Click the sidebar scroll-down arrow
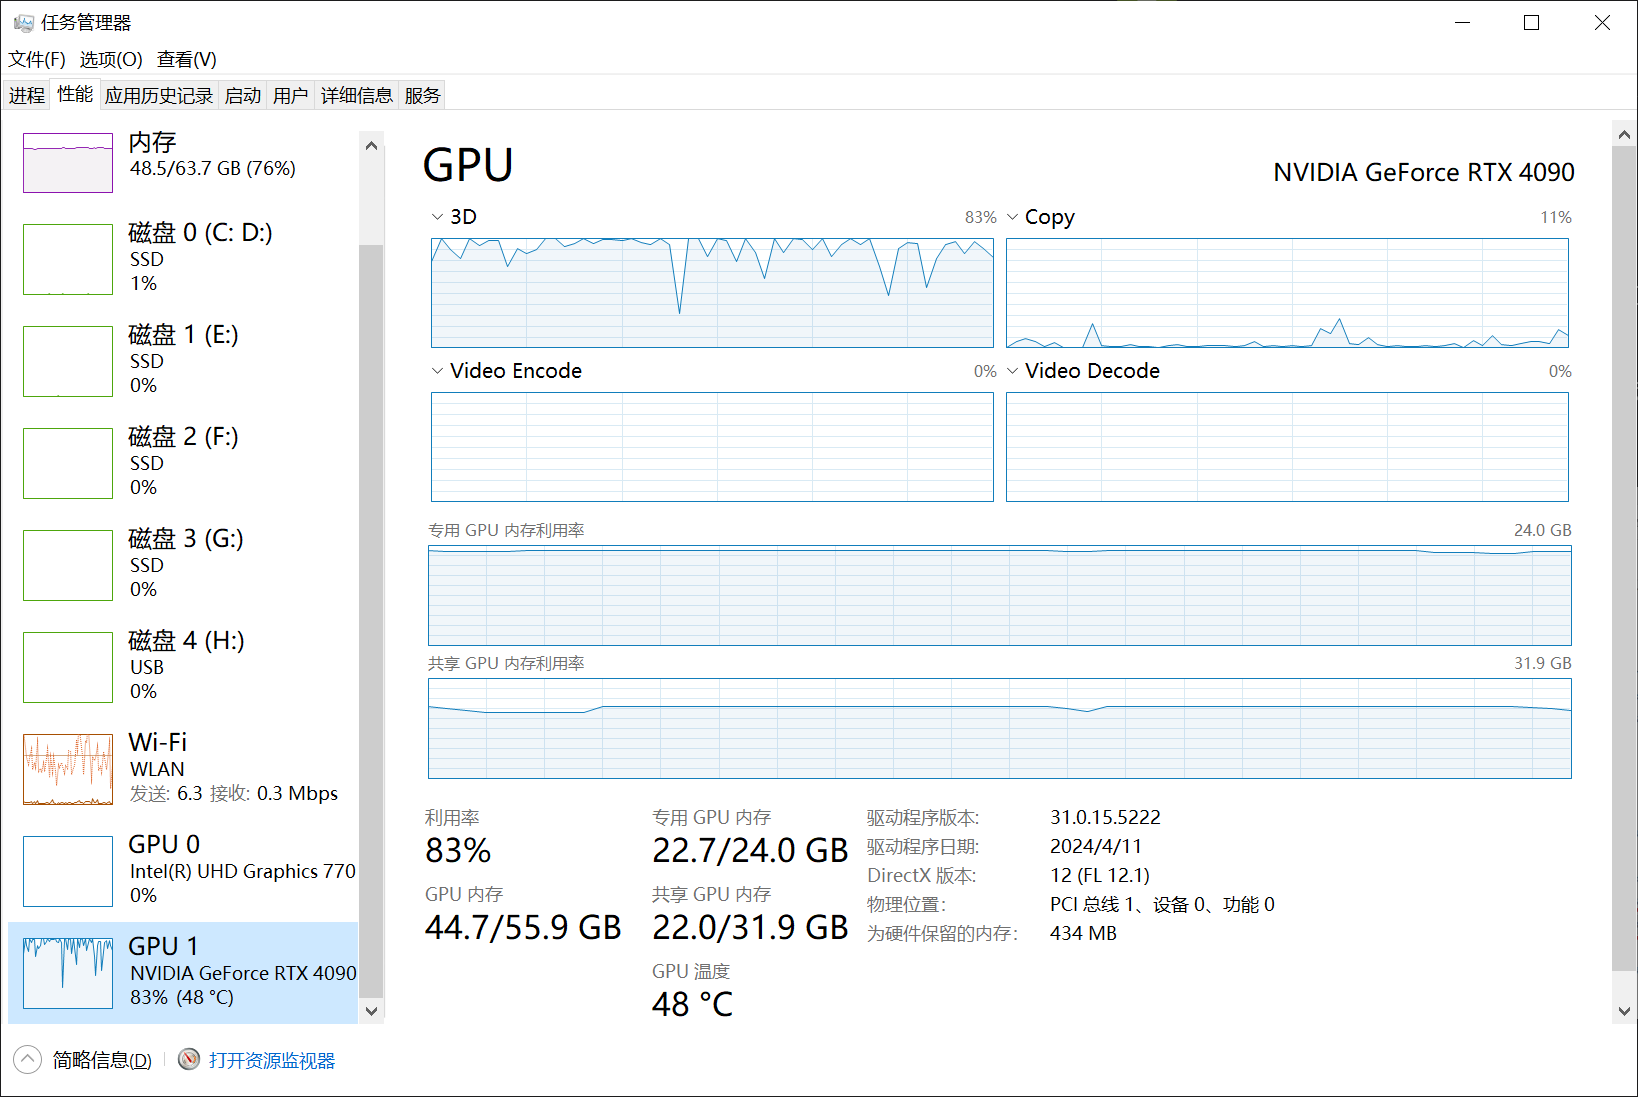This screenshot has height=1097, width=1638. [371, 1011]
